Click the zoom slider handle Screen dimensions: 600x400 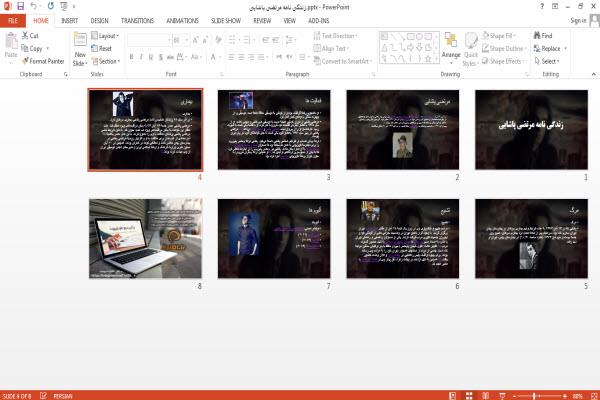pyautogui.click(x=534, y=396)
